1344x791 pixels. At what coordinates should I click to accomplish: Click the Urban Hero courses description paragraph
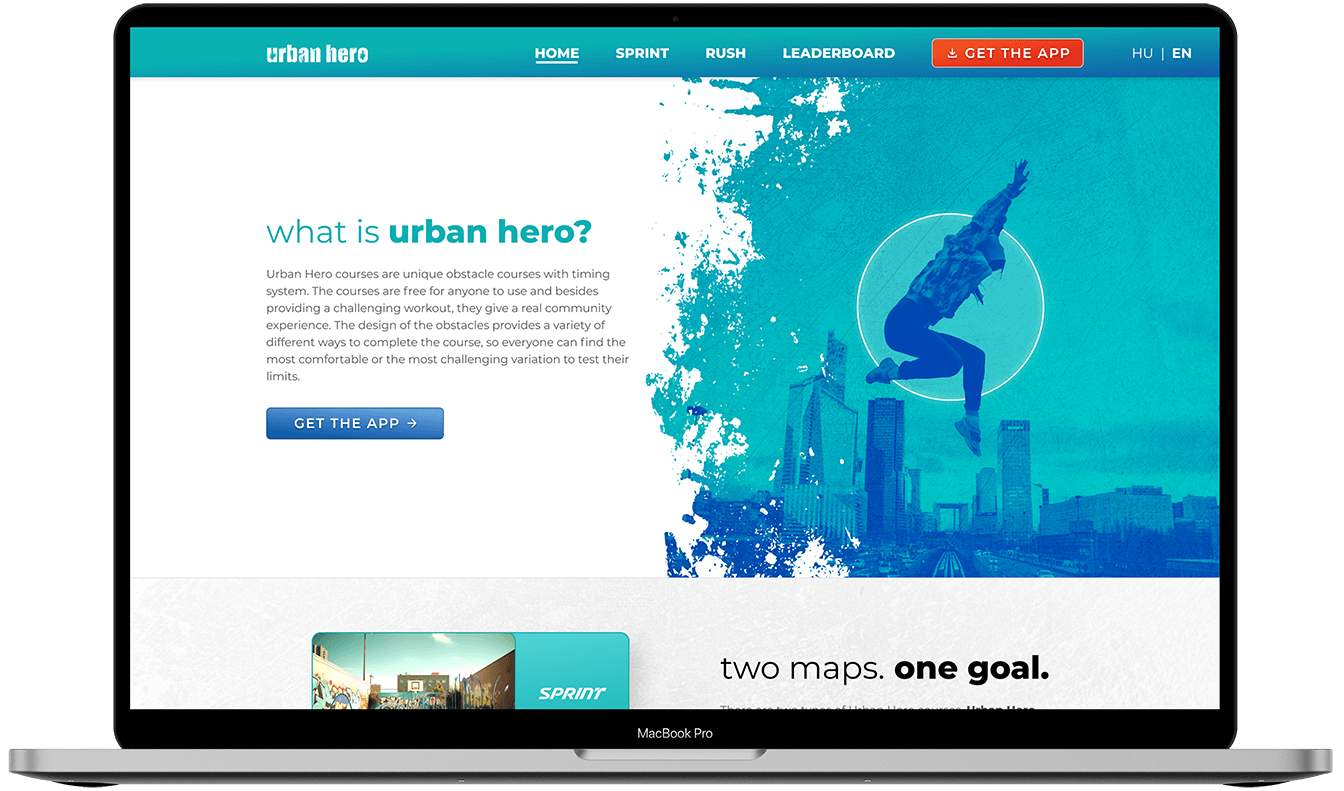447,325
